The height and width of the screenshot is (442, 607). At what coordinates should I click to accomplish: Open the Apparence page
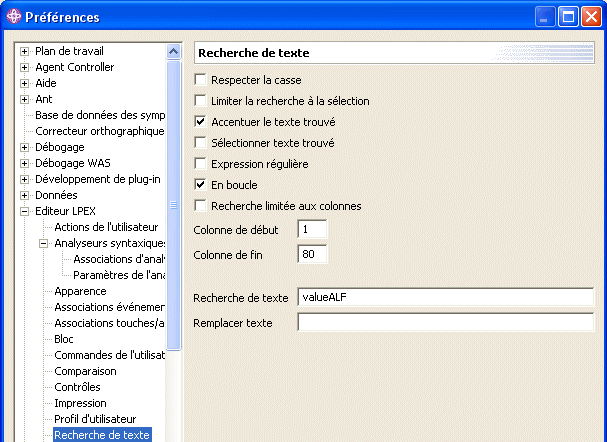tap(80, 291)
